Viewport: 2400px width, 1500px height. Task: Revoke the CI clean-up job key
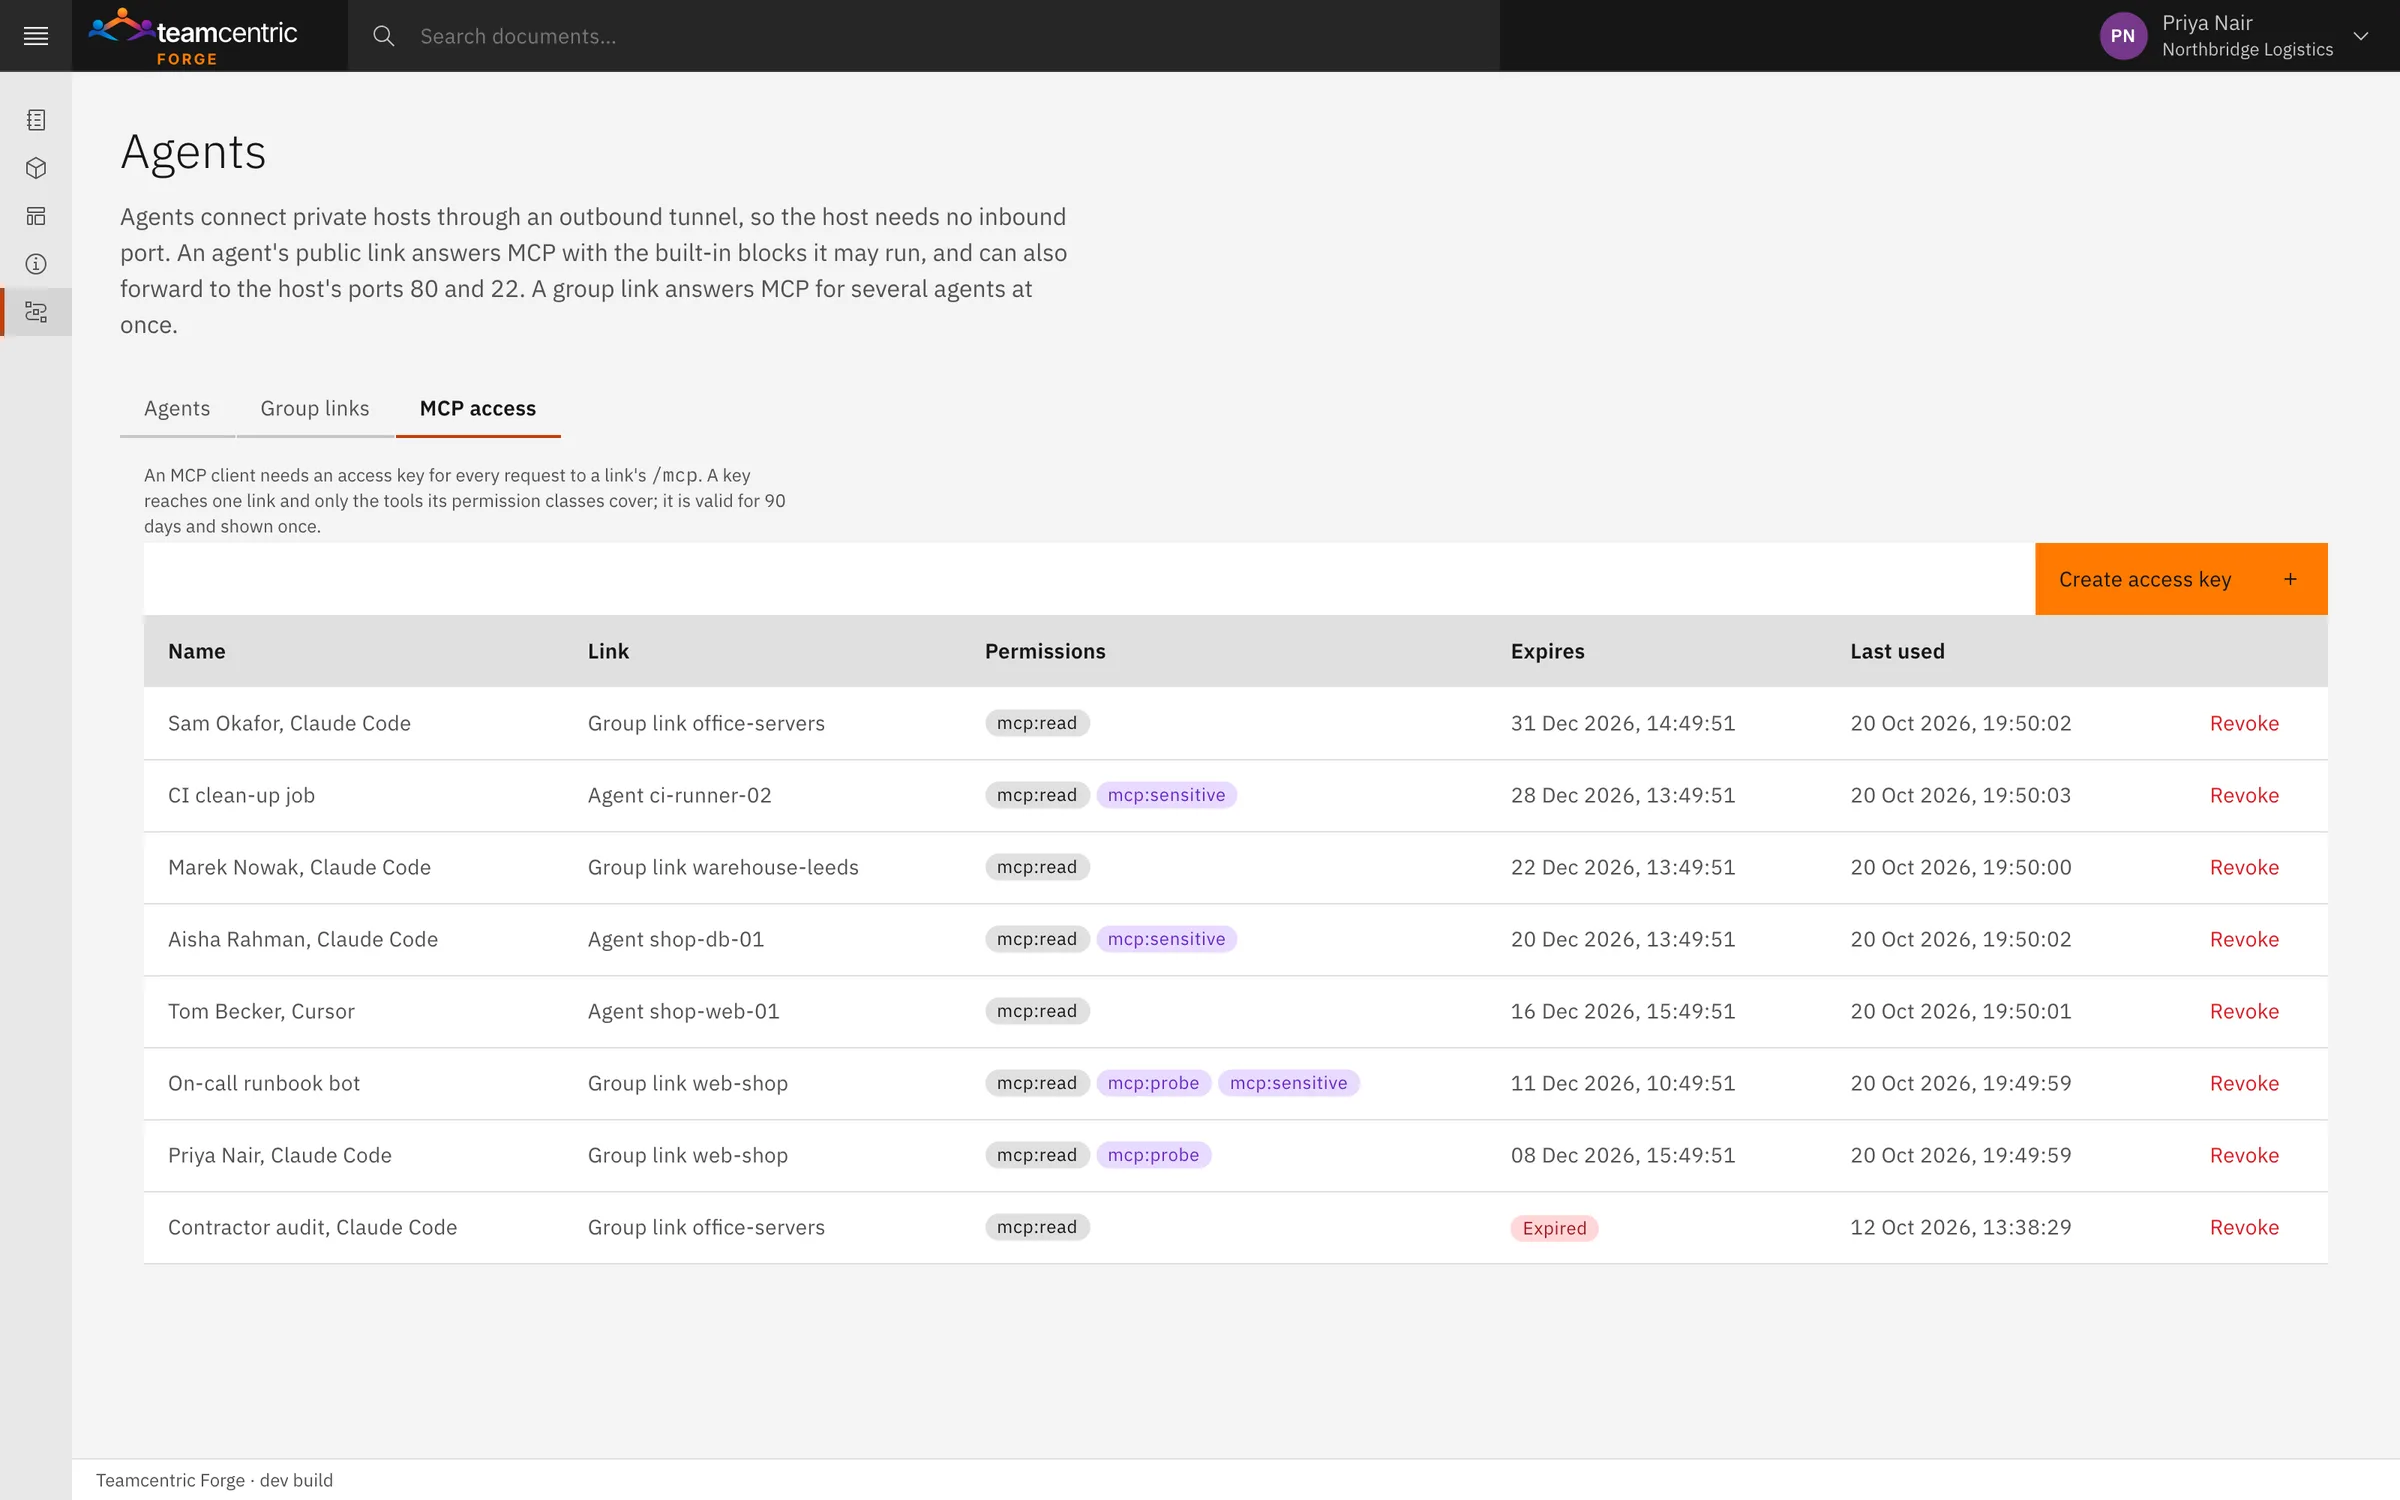pyautogui.click(x=2244, y=795)
